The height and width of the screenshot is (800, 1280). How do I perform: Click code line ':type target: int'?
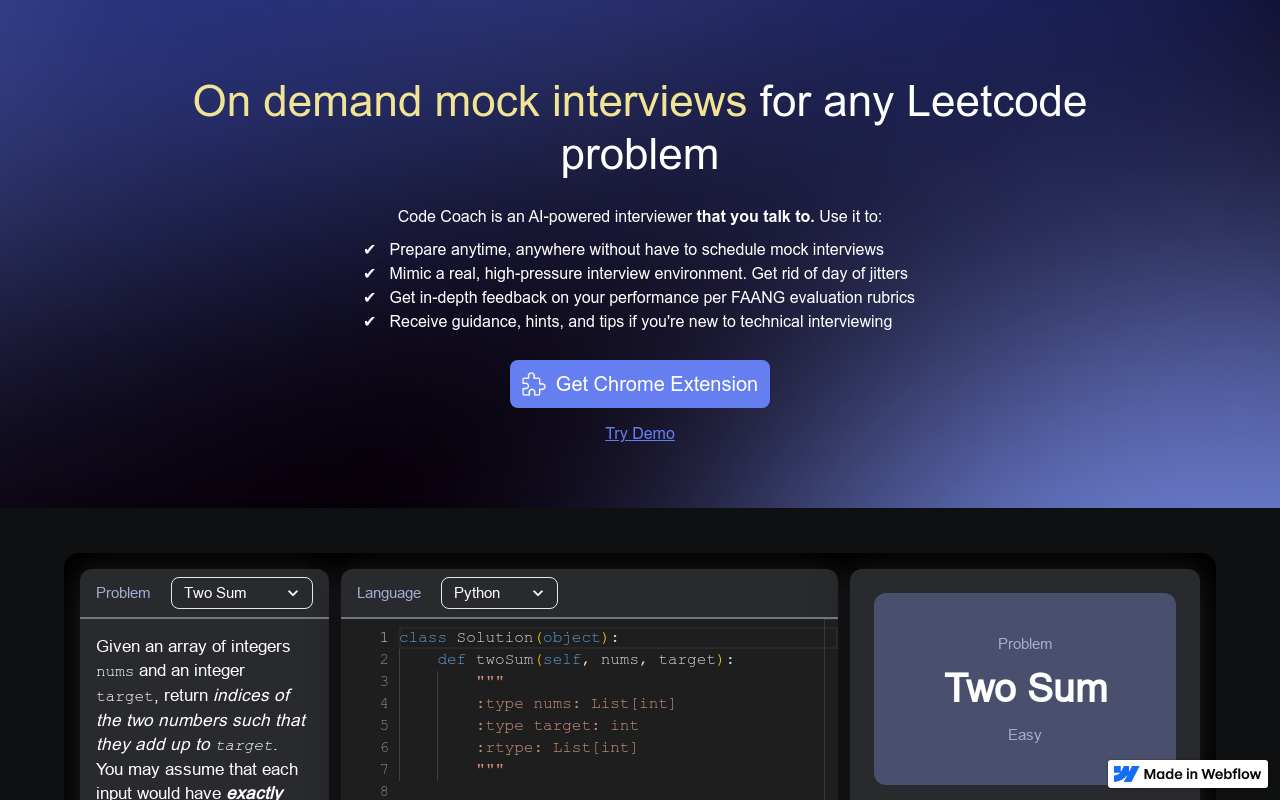557,725
